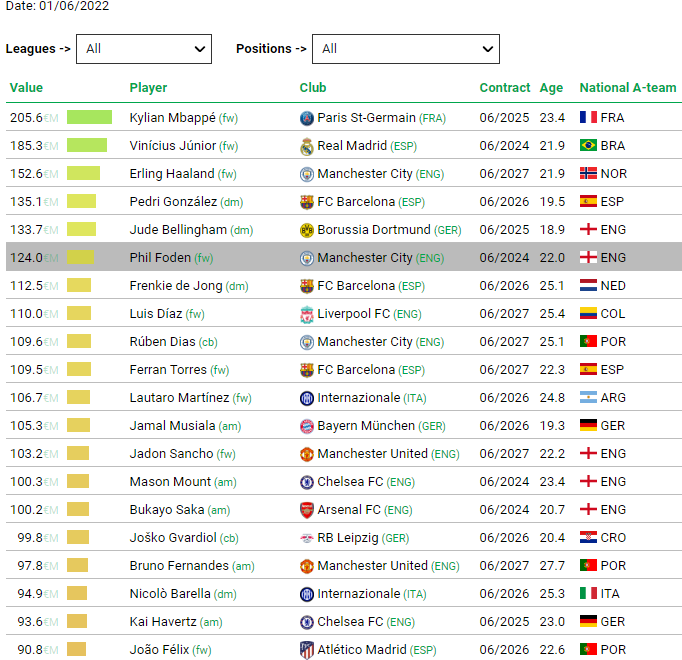The image size is (682, 660).
Task: Open Luis Díaz player name
Action: [x=156, y=314]
